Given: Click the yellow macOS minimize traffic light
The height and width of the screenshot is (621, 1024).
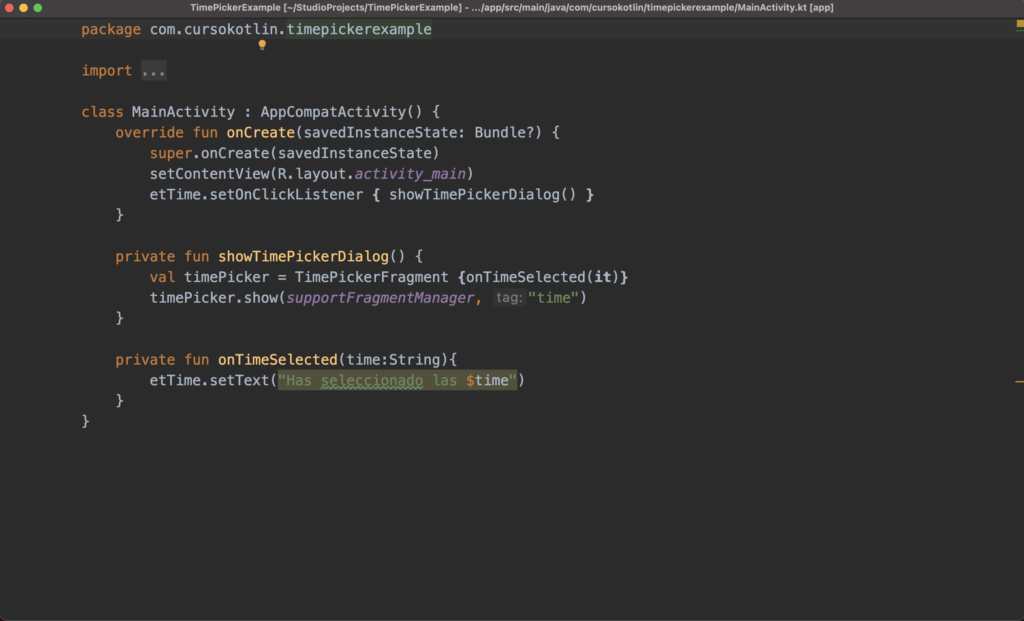Looking at the screenshot, I should click(26, 7).
